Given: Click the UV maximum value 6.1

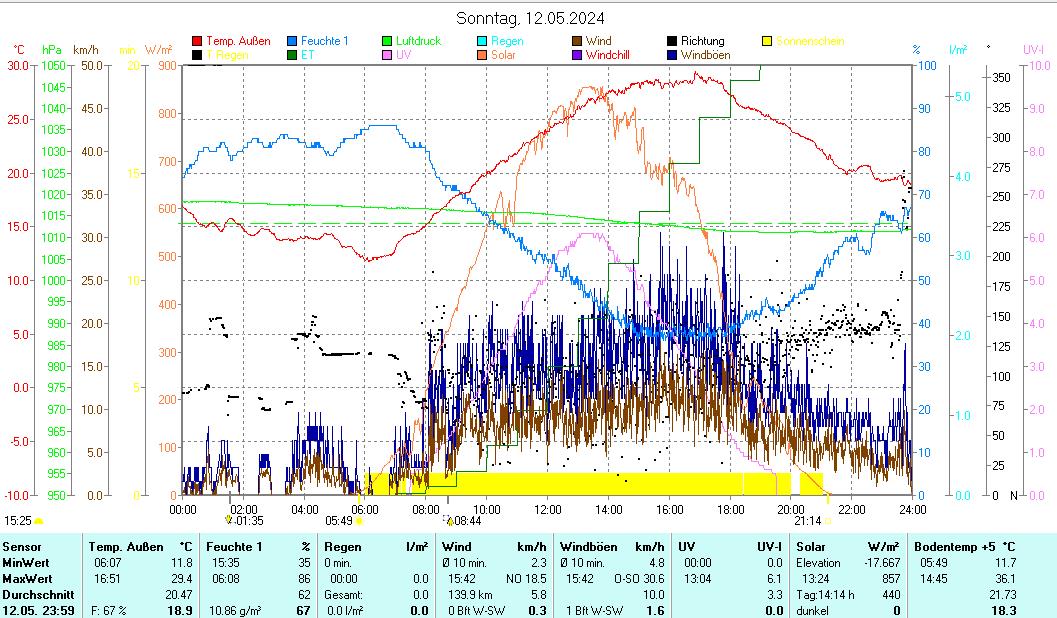Looking at the screenshot, I should (x=775, y=579).
